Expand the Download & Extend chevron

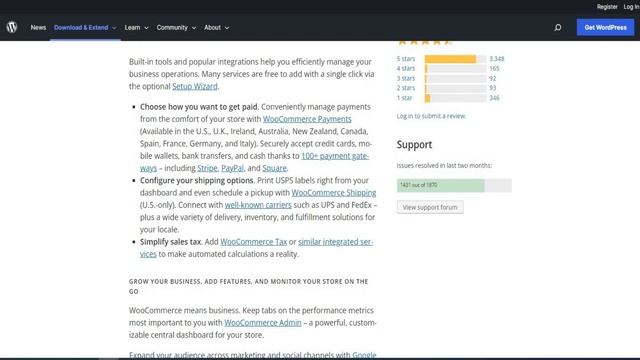(114, 28)
